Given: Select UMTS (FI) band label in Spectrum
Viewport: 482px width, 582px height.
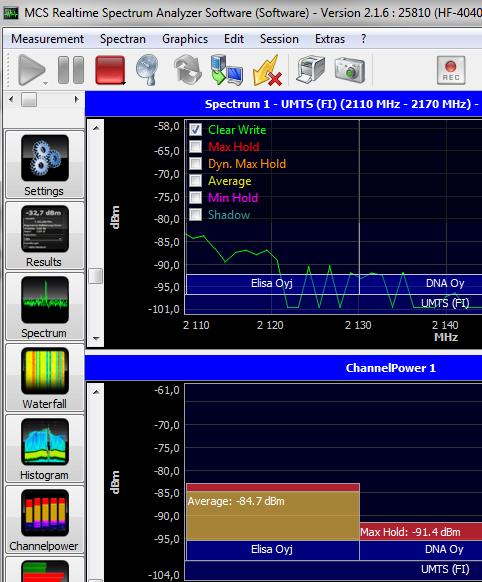Looking at the screenshot, I should pyautogui.click(x=445, y=303).
